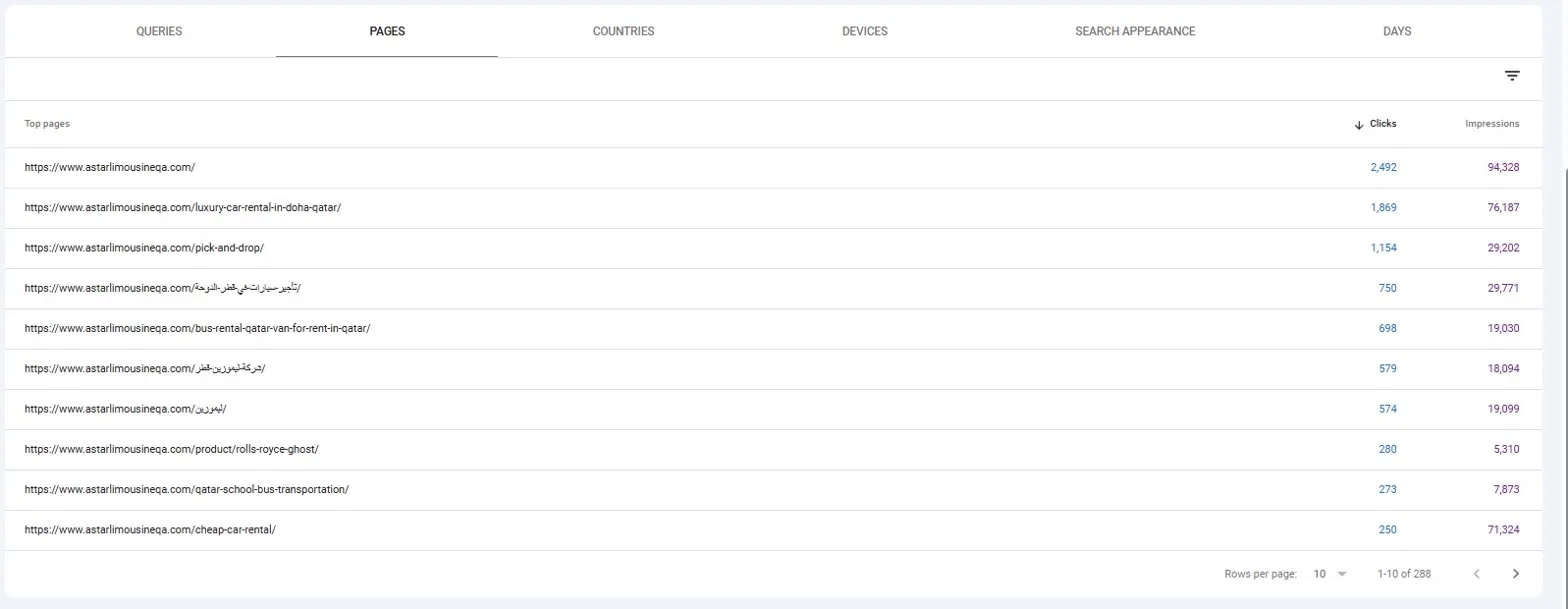Screen dimensions: 1568x609
Task: Open bus-rental-qatar-van-for-rent page row
Action: [x=773, y=328]
